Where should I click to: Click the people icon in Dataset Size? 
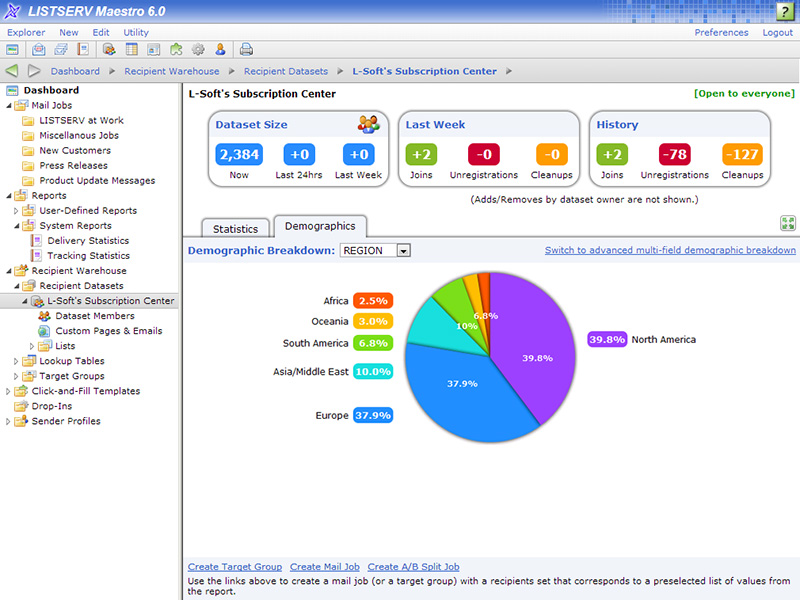368,124
